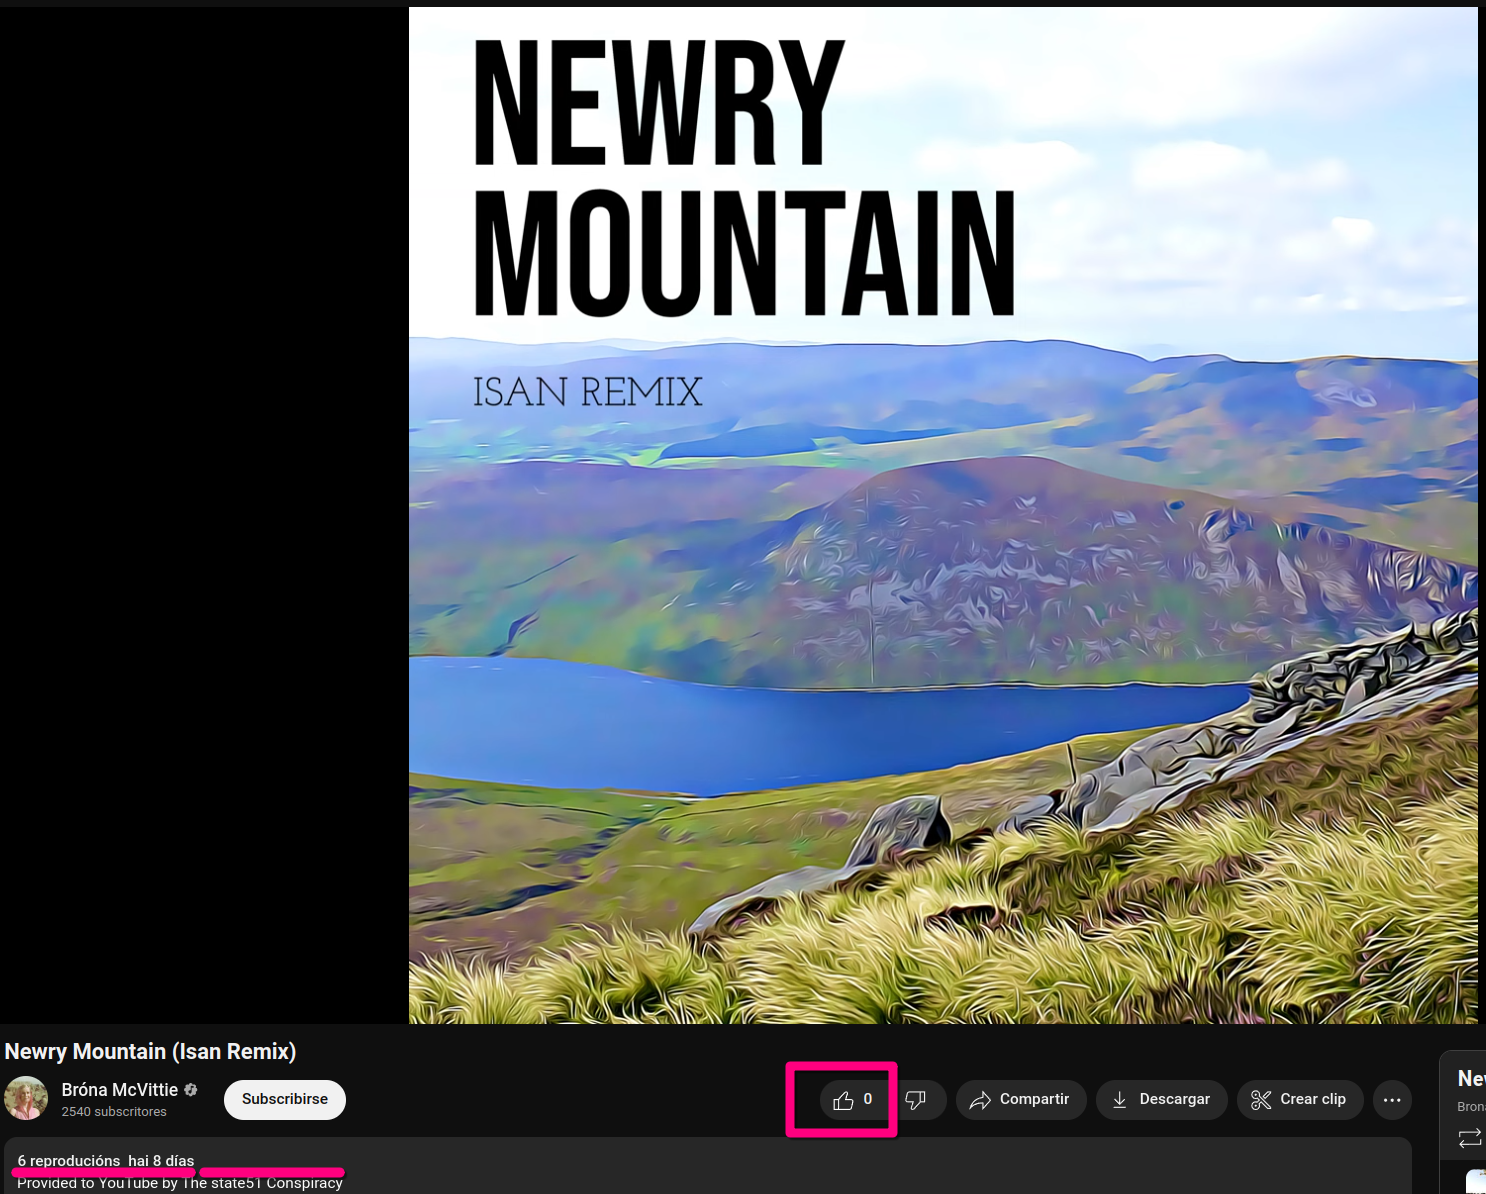
Task: Toggle the playlist loop icon
Action: 1470,1138
